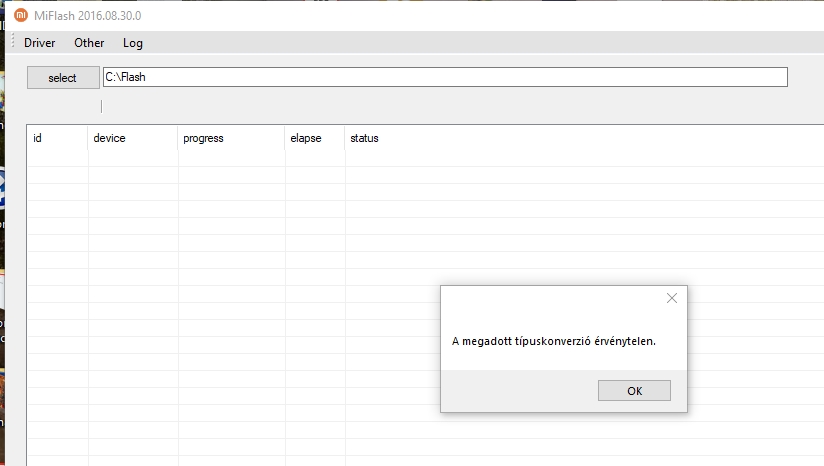Click the elapse column header
Screen dimensions: 824x466
click(315, 138)
